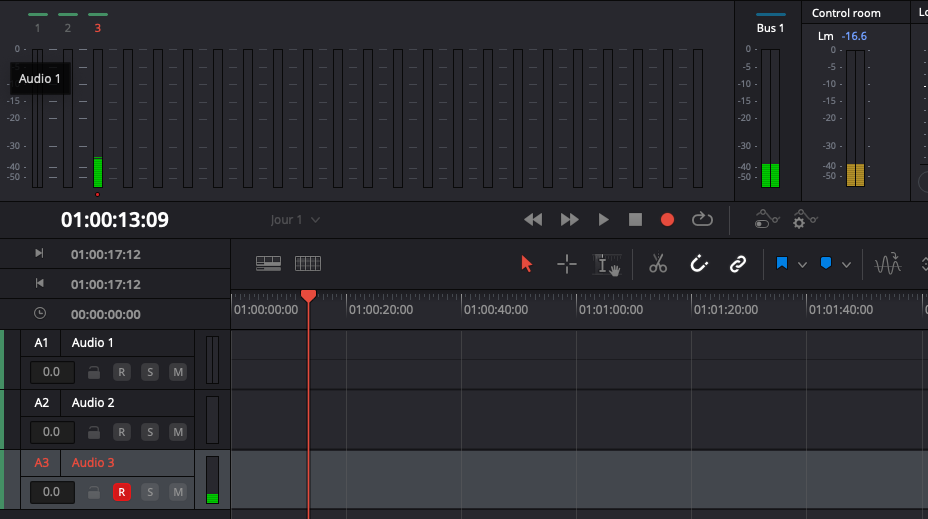928x519 pixels.
Task: Click the transient detection waveform icon
Action: (x=887, y=264)
